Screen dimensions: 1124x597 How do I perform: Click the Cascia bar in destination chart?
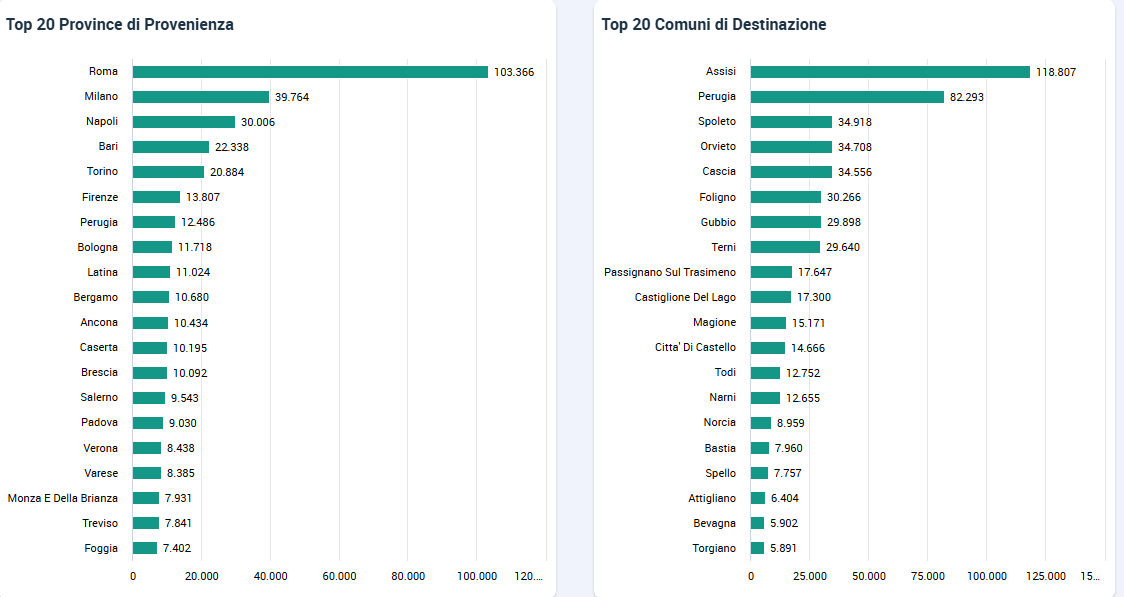coord(791,172)
